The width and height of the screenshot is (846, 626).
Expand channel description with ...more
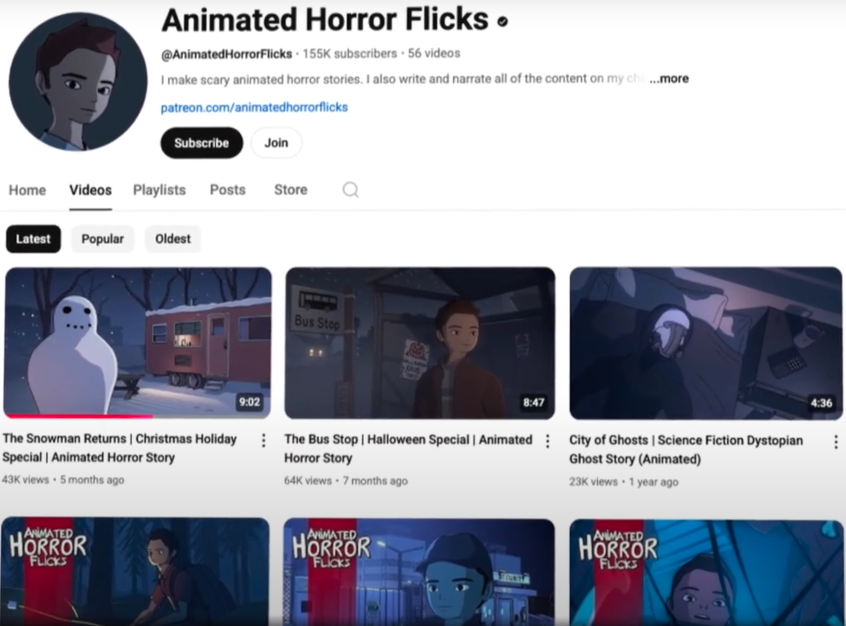(669, 79)
